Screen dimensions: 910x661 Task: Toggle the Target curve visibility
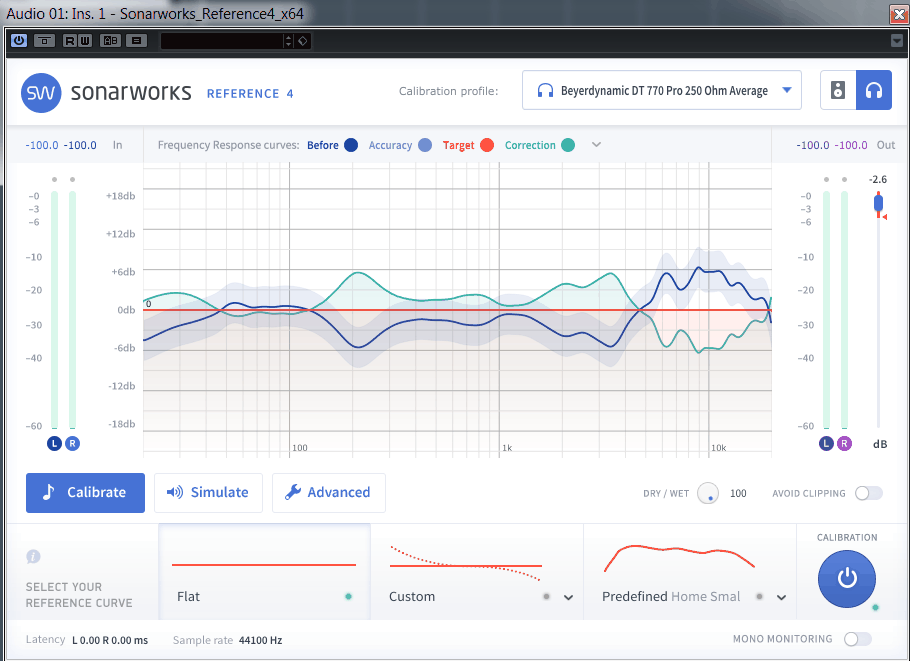click(487, 145)
